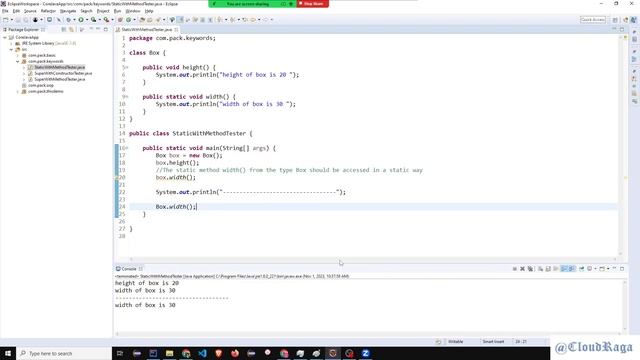Click the Remove Launch console icon
Image resolution: width=640 pixels, height=360 pixels.
pos(522,269)
